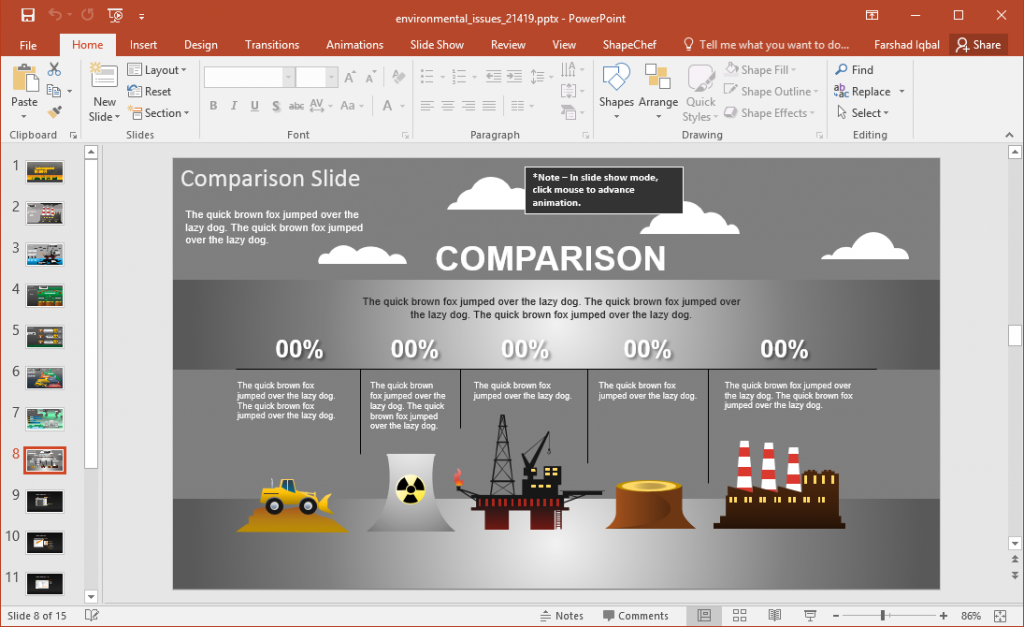Select slide 4 thumbnail
This screenshot has width=1024, height=627.
[x=44, y=295]
